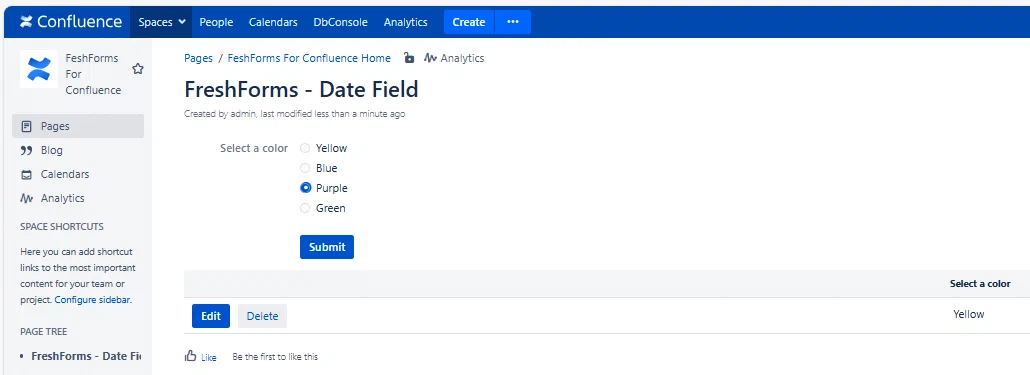Click the thumbs-up Like icon

190,356
